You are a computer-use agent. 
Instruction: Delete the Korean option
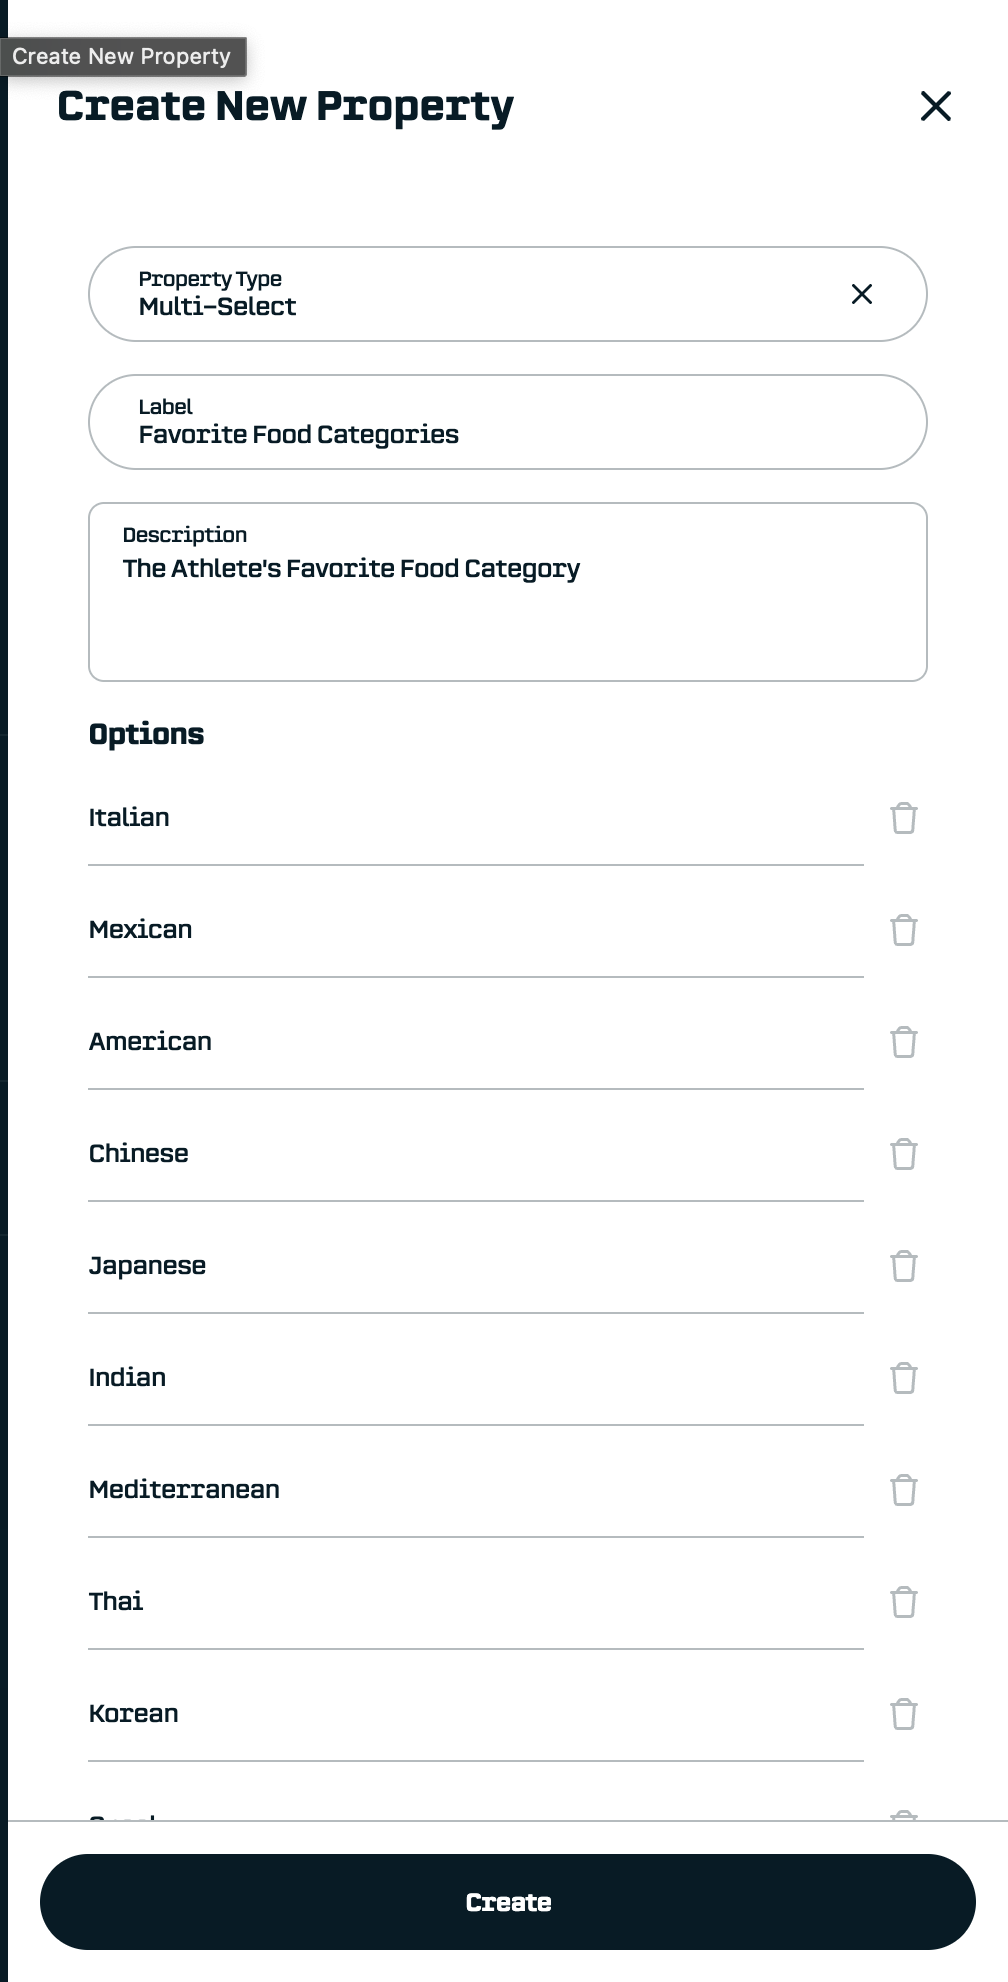click(903, 1714)
